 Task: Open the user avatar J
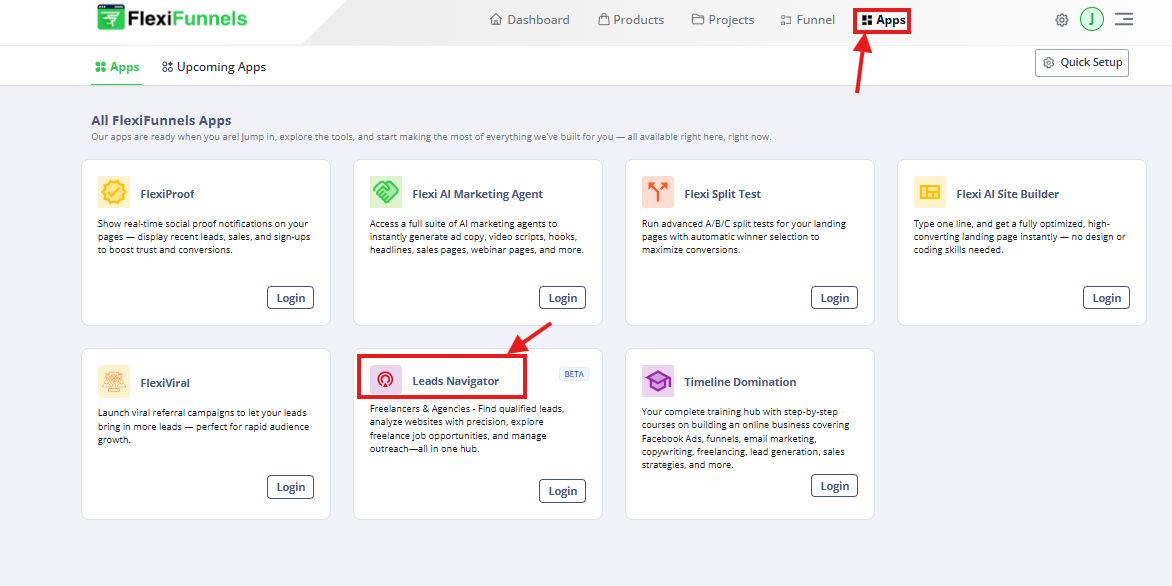click(1091, 19)
